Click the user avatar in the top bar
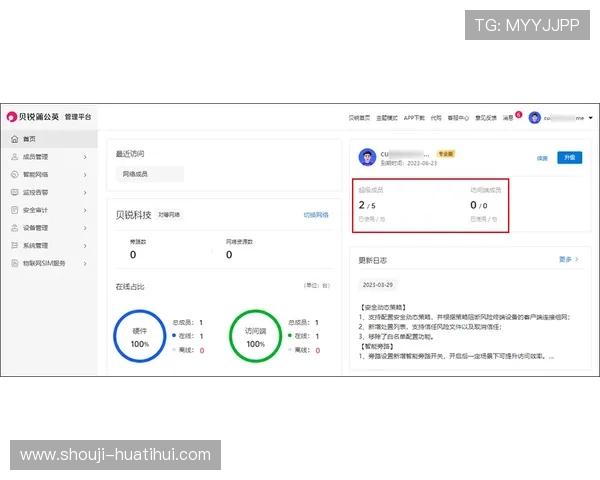 point(535,118)
